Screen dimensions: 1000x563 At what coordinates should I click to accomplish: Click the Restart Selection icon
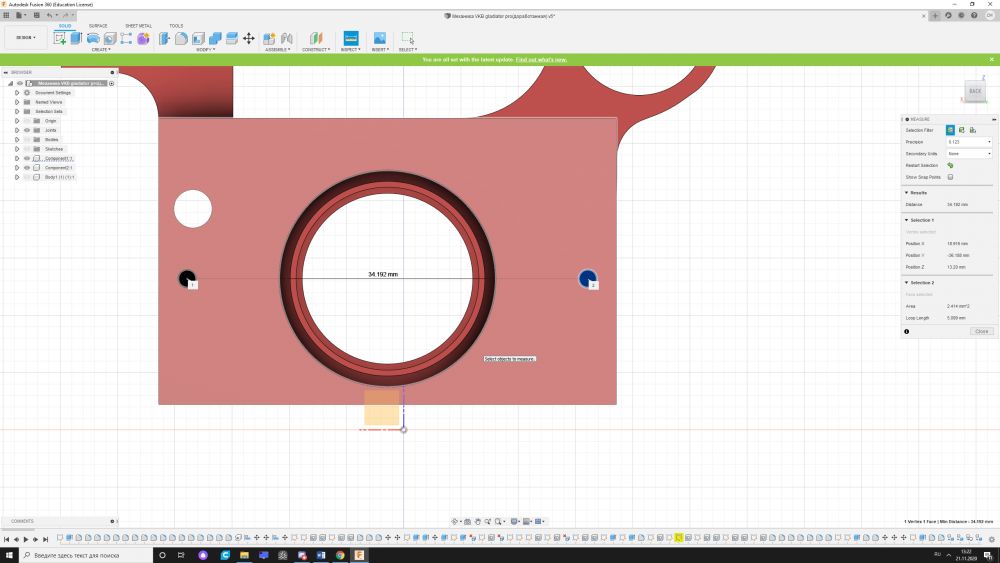tap(950, 165)
